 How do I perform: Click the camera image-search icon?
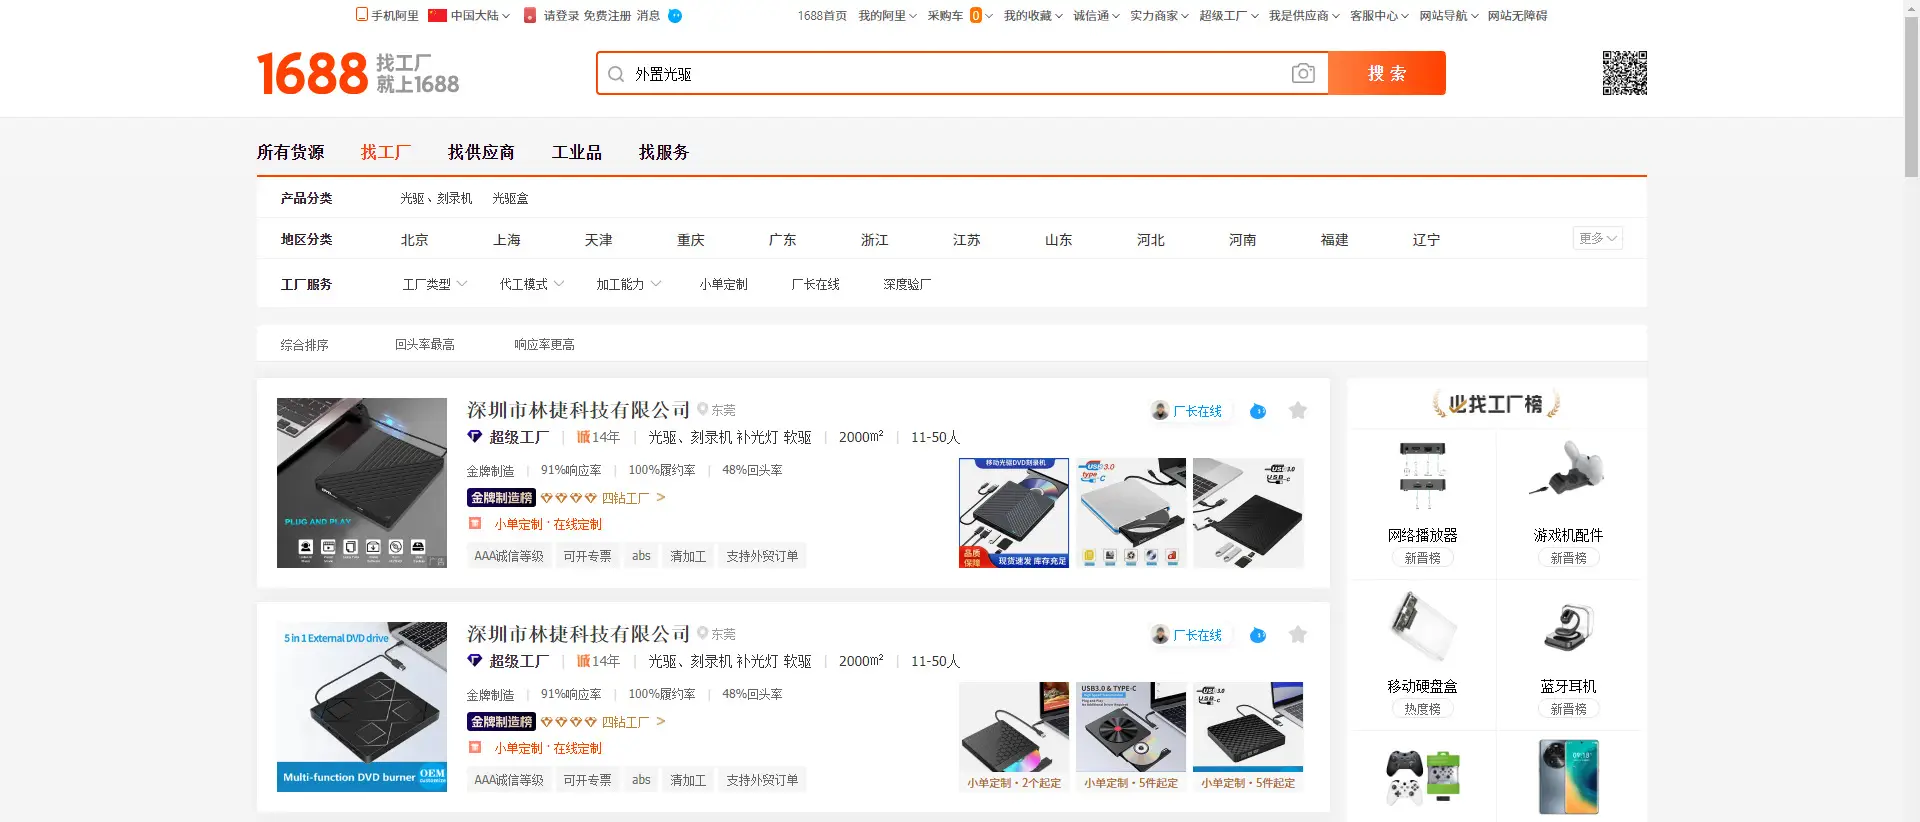pyautogui.click(x=1303, y=73)
